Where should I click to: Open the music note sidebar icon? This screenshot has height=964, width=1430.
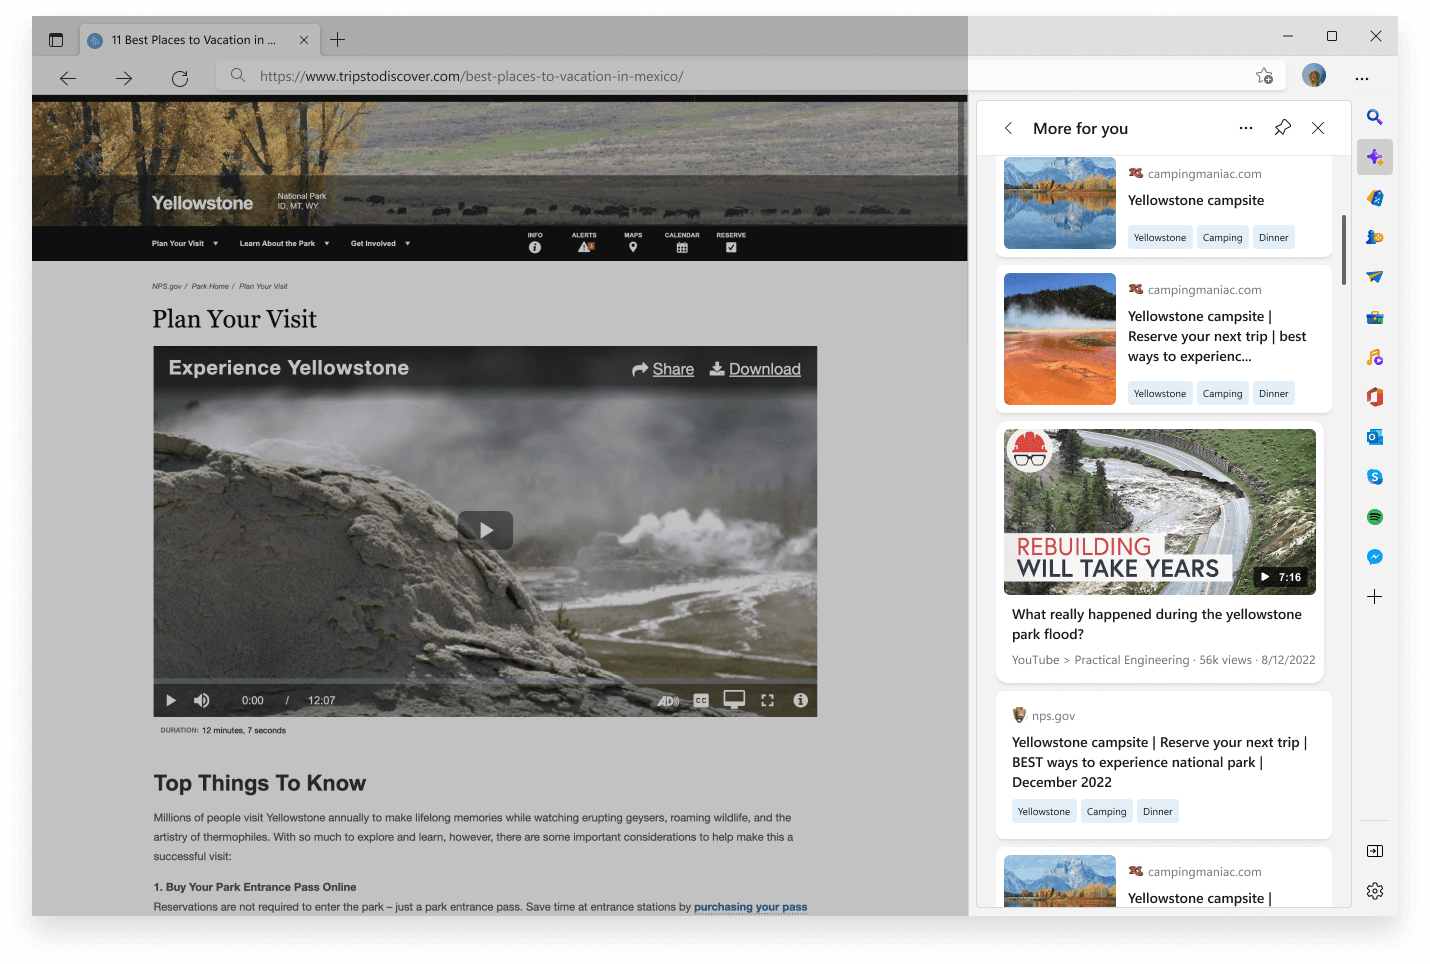pyautogui.click(x=1375, y=357)
